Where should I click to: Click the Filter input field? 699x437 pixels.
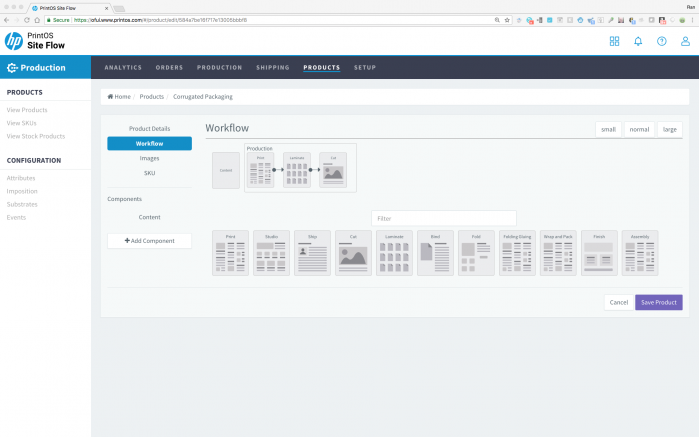coord(443,218)
